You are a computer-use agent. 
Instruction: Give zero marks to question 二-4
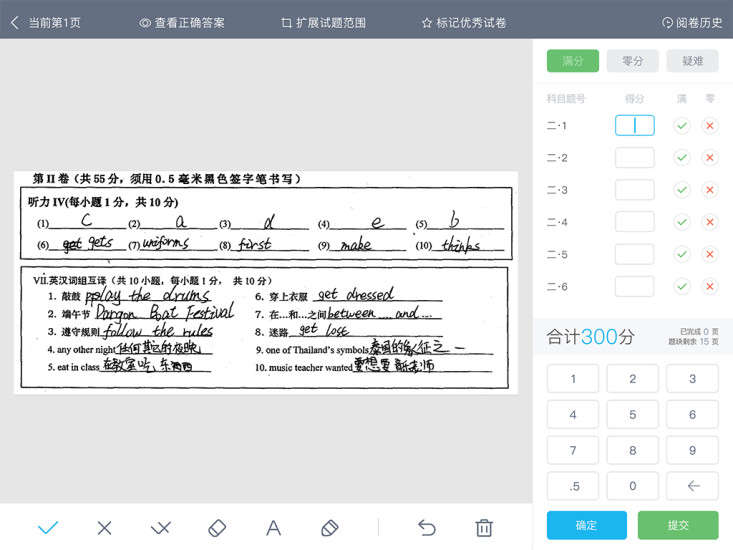pos(710,222)
